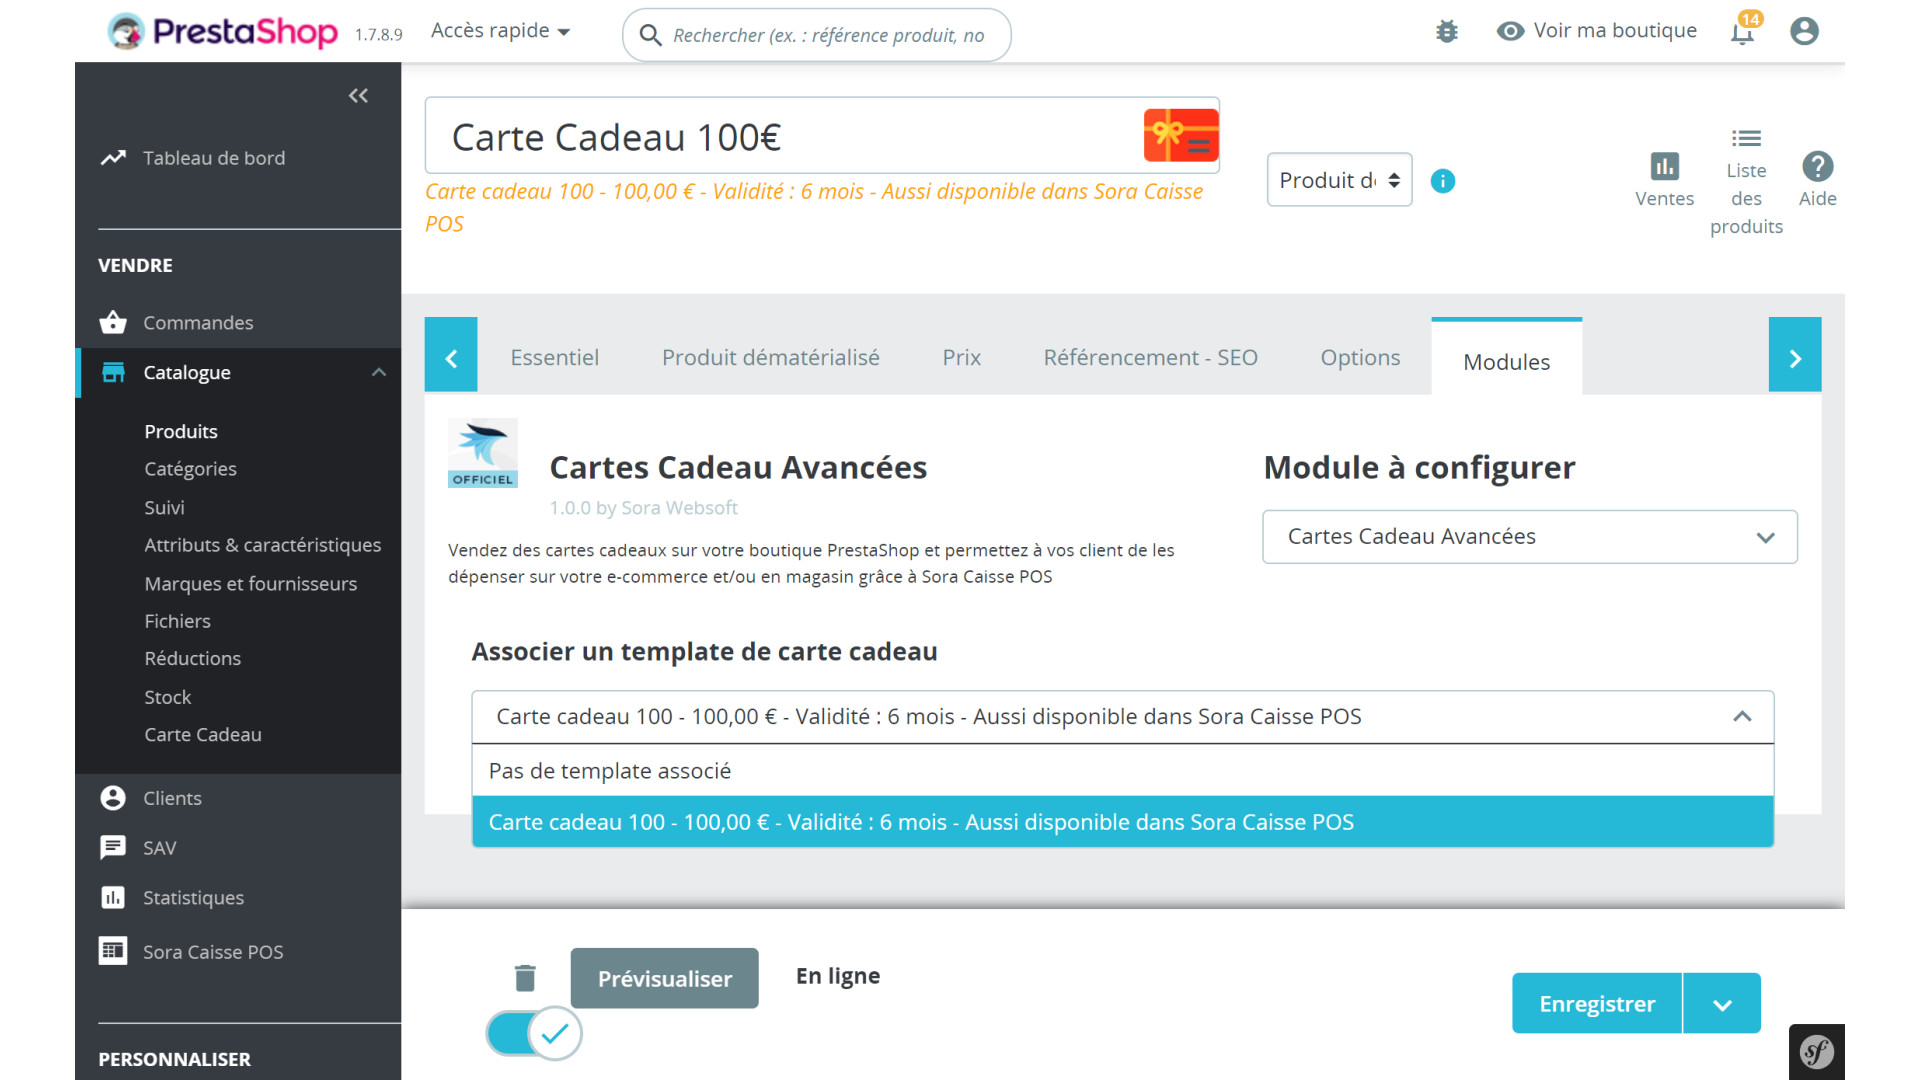Open the product type dropdown
1920x1080 pixels.
[x=1339, y=180]
